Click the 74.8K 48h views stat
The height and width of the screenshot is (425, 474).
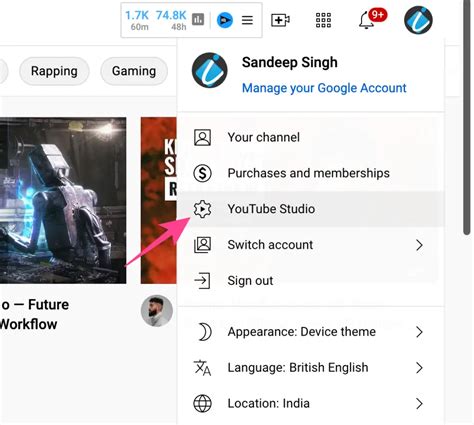(171, 20)
